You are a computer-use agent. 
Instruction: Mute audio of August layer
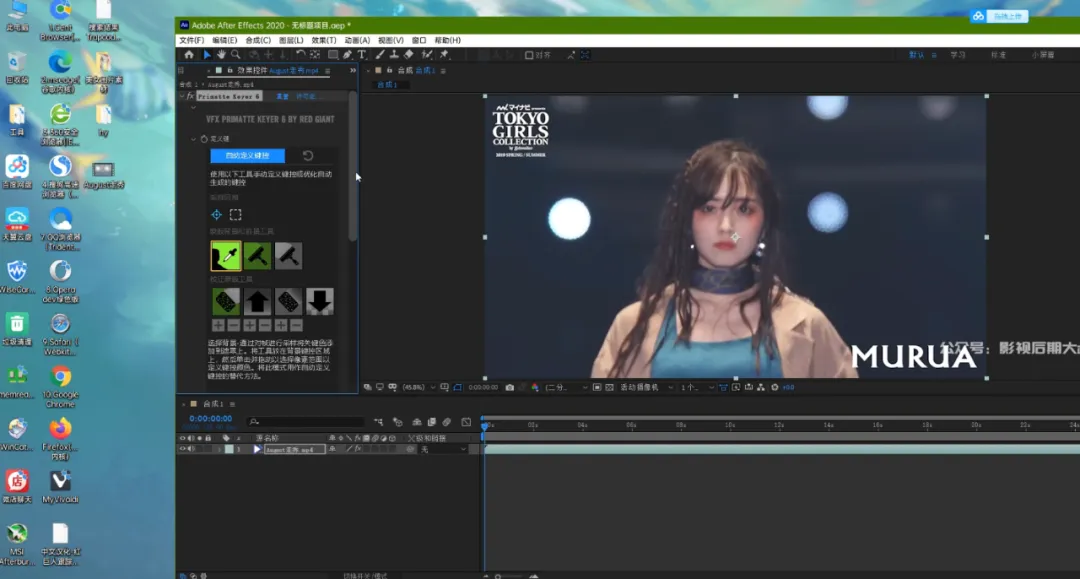click(x=191, y=449)
